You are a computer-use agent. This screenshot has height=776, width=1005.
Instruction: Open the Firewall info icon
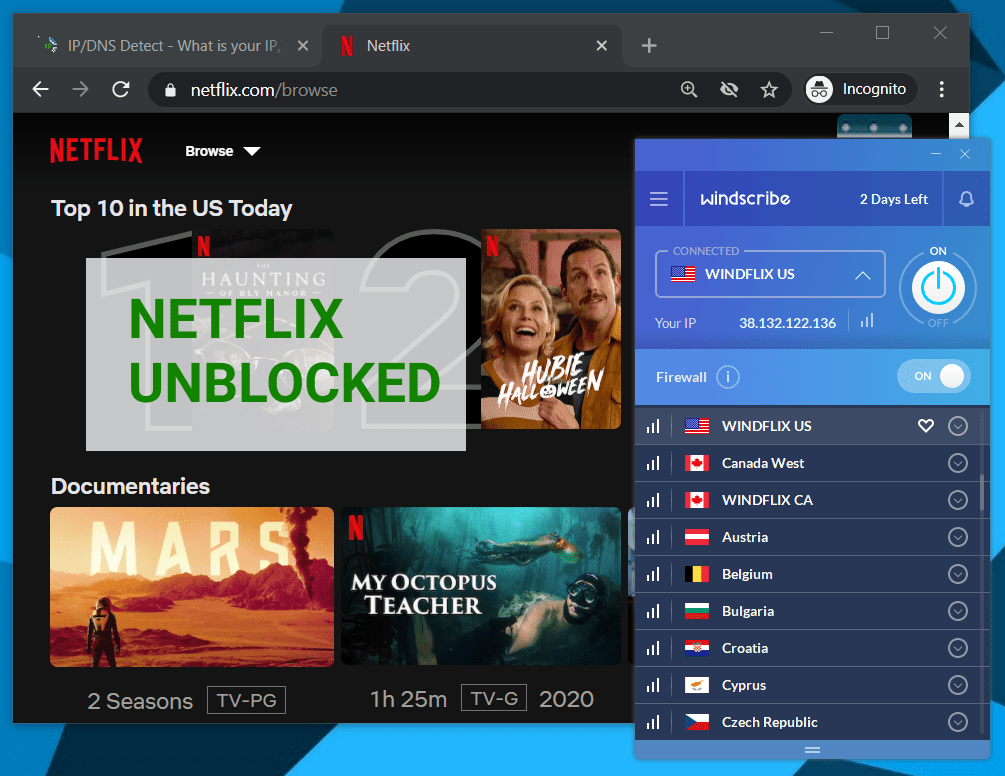tap(727, 377)
